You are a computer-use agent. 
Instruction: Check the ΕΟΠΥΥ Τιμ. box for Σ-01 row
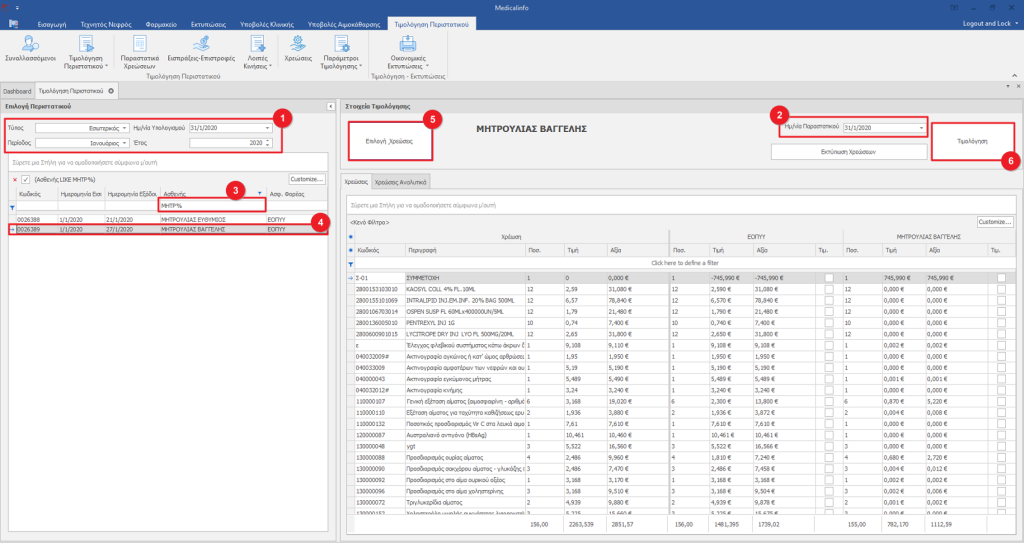(829, 277)
